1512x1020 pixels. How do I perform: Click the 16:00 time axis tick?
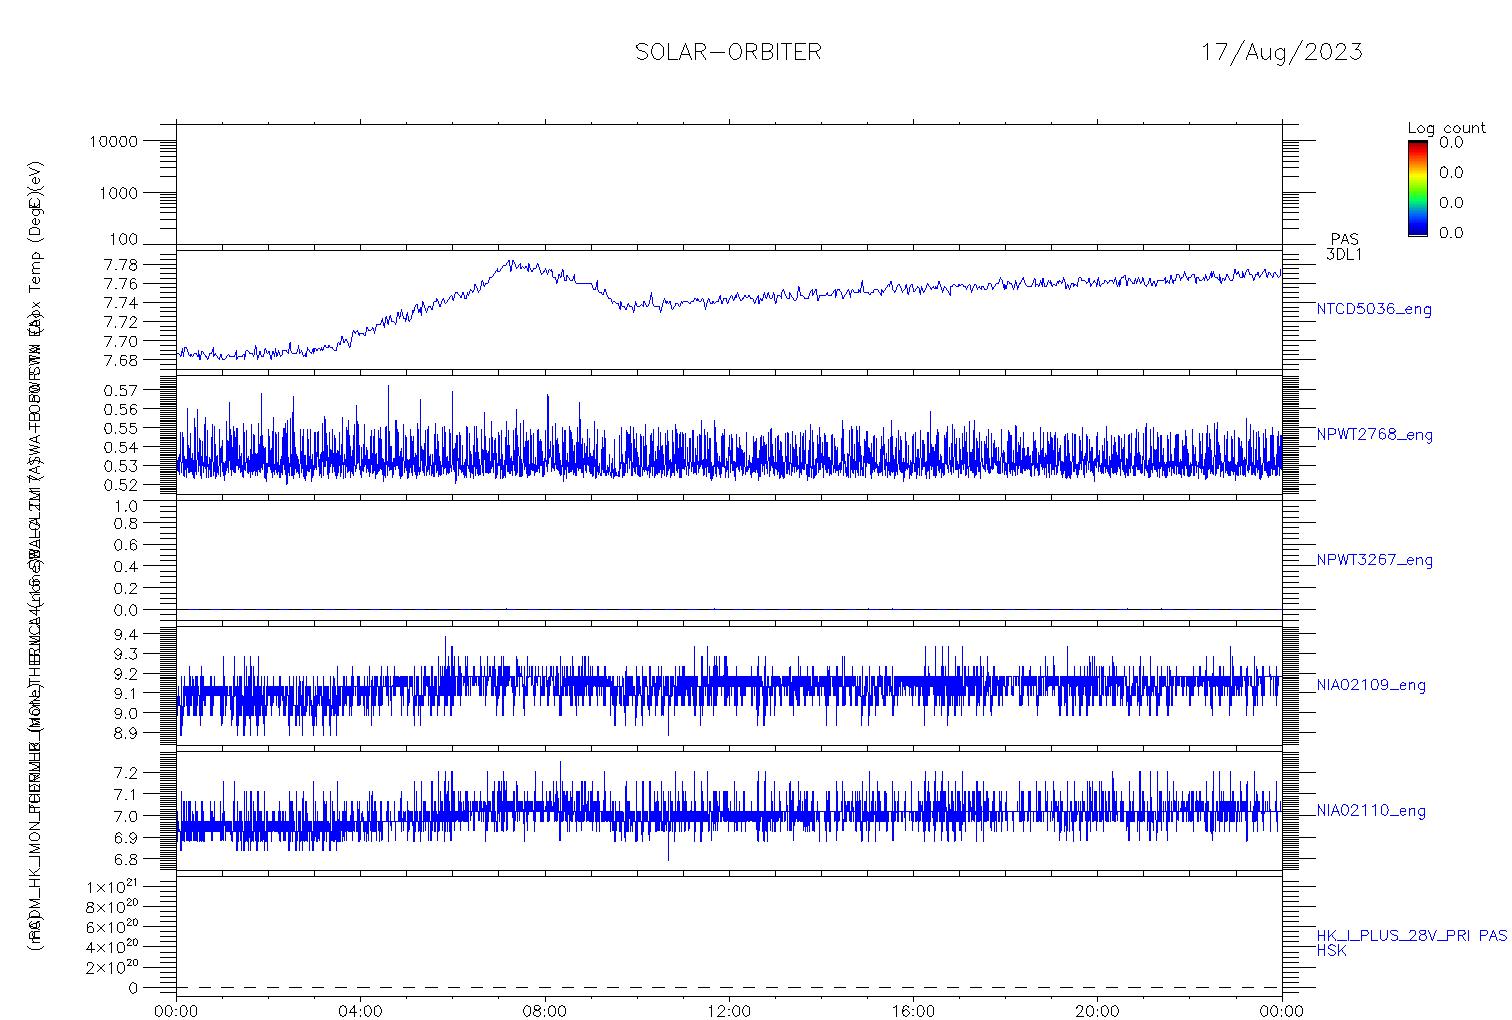click(913, 1010)
